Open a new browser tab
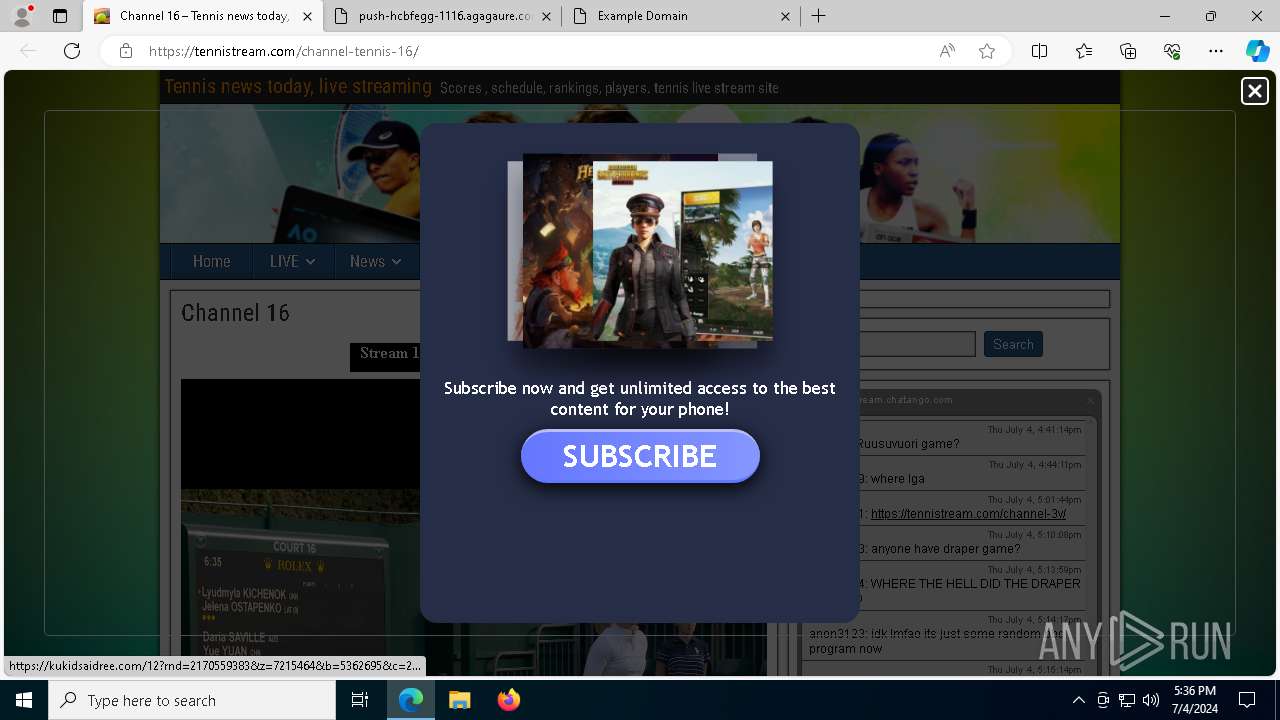1280x720 pixels. 819,16
